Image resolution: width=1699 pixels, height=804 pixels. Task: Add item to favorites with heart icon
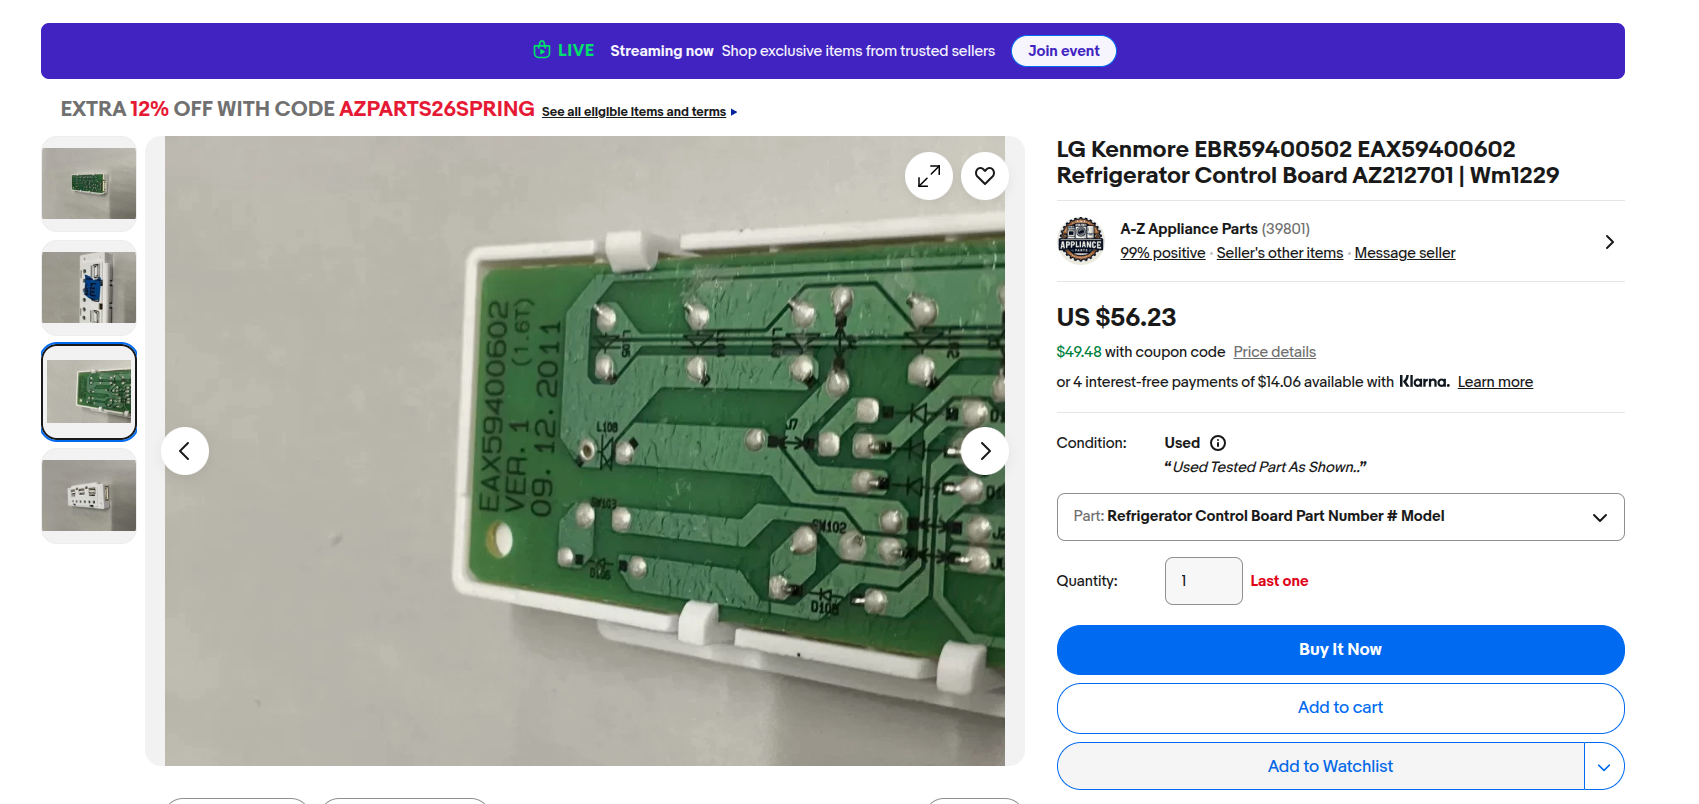[985, 176]
